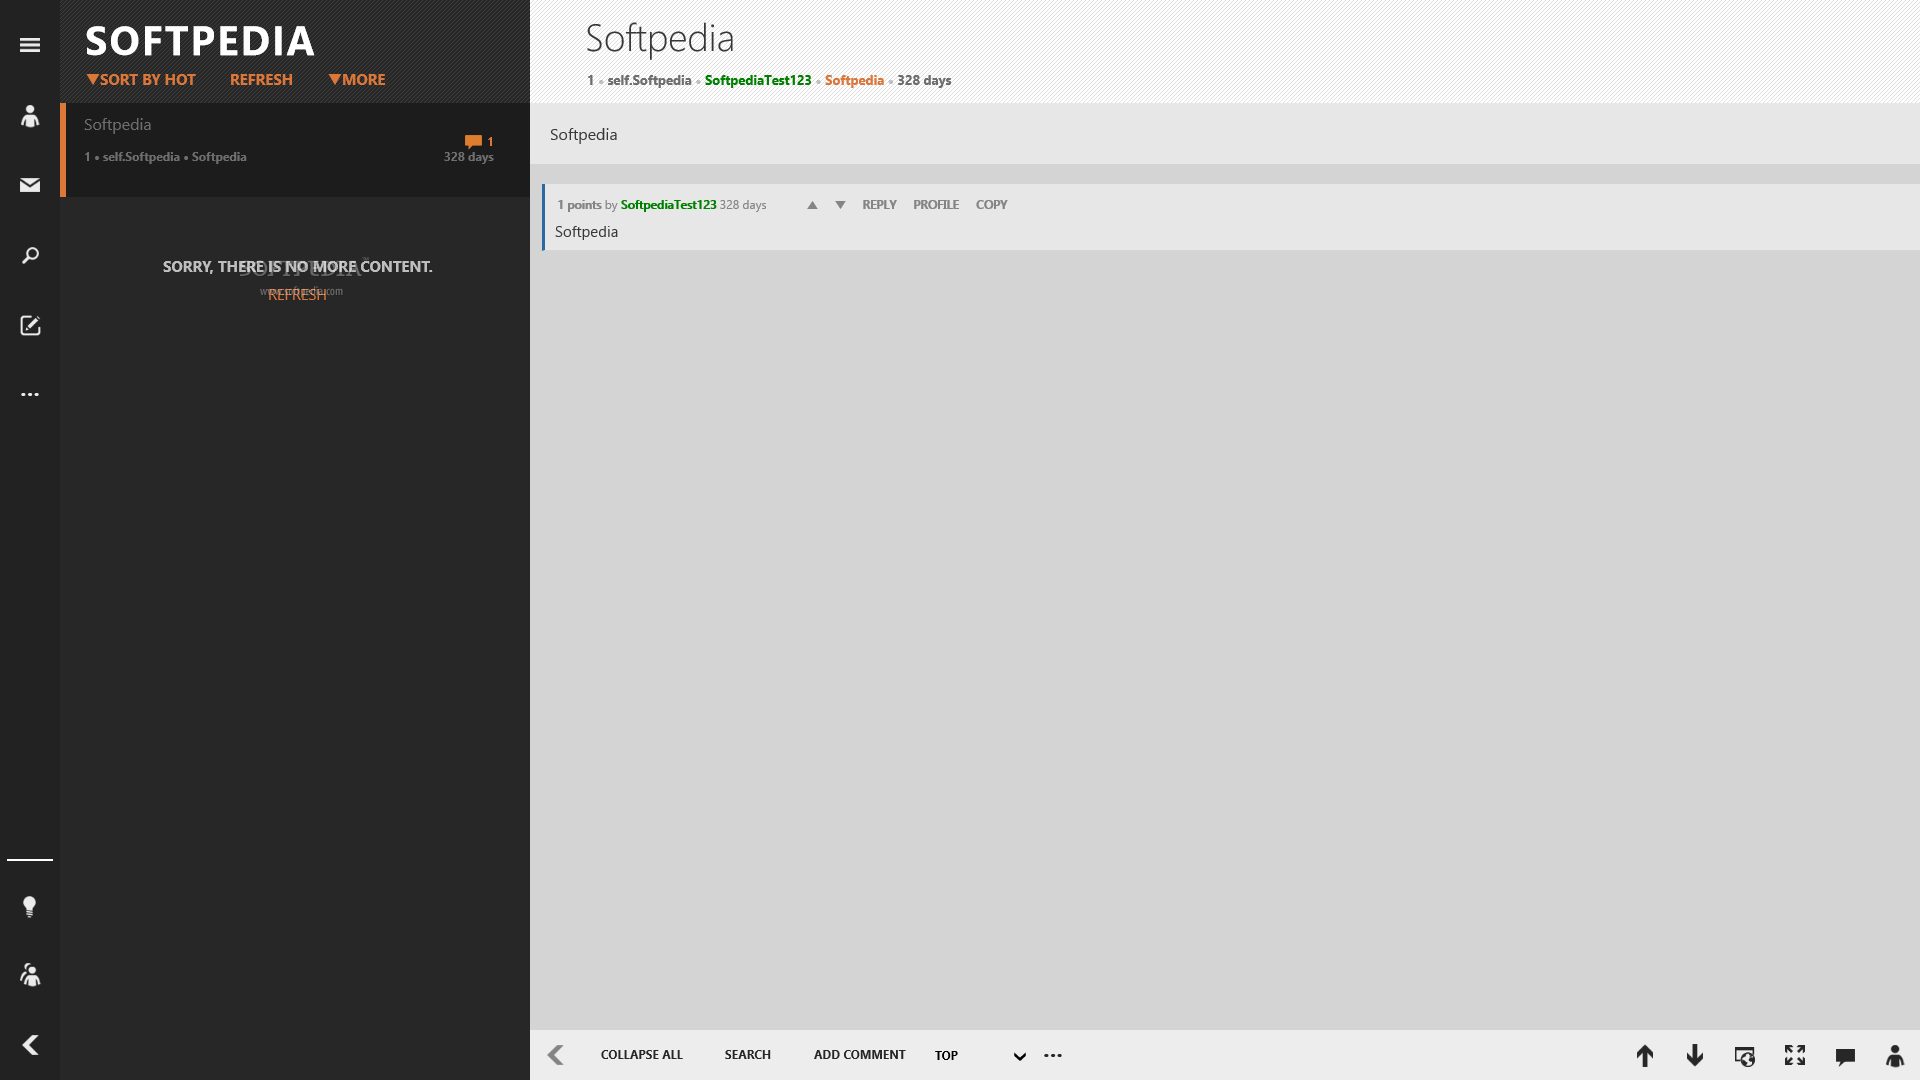Open SoftpediaTest123 author link in post header

pyautogui.click(x=758, y=80)
